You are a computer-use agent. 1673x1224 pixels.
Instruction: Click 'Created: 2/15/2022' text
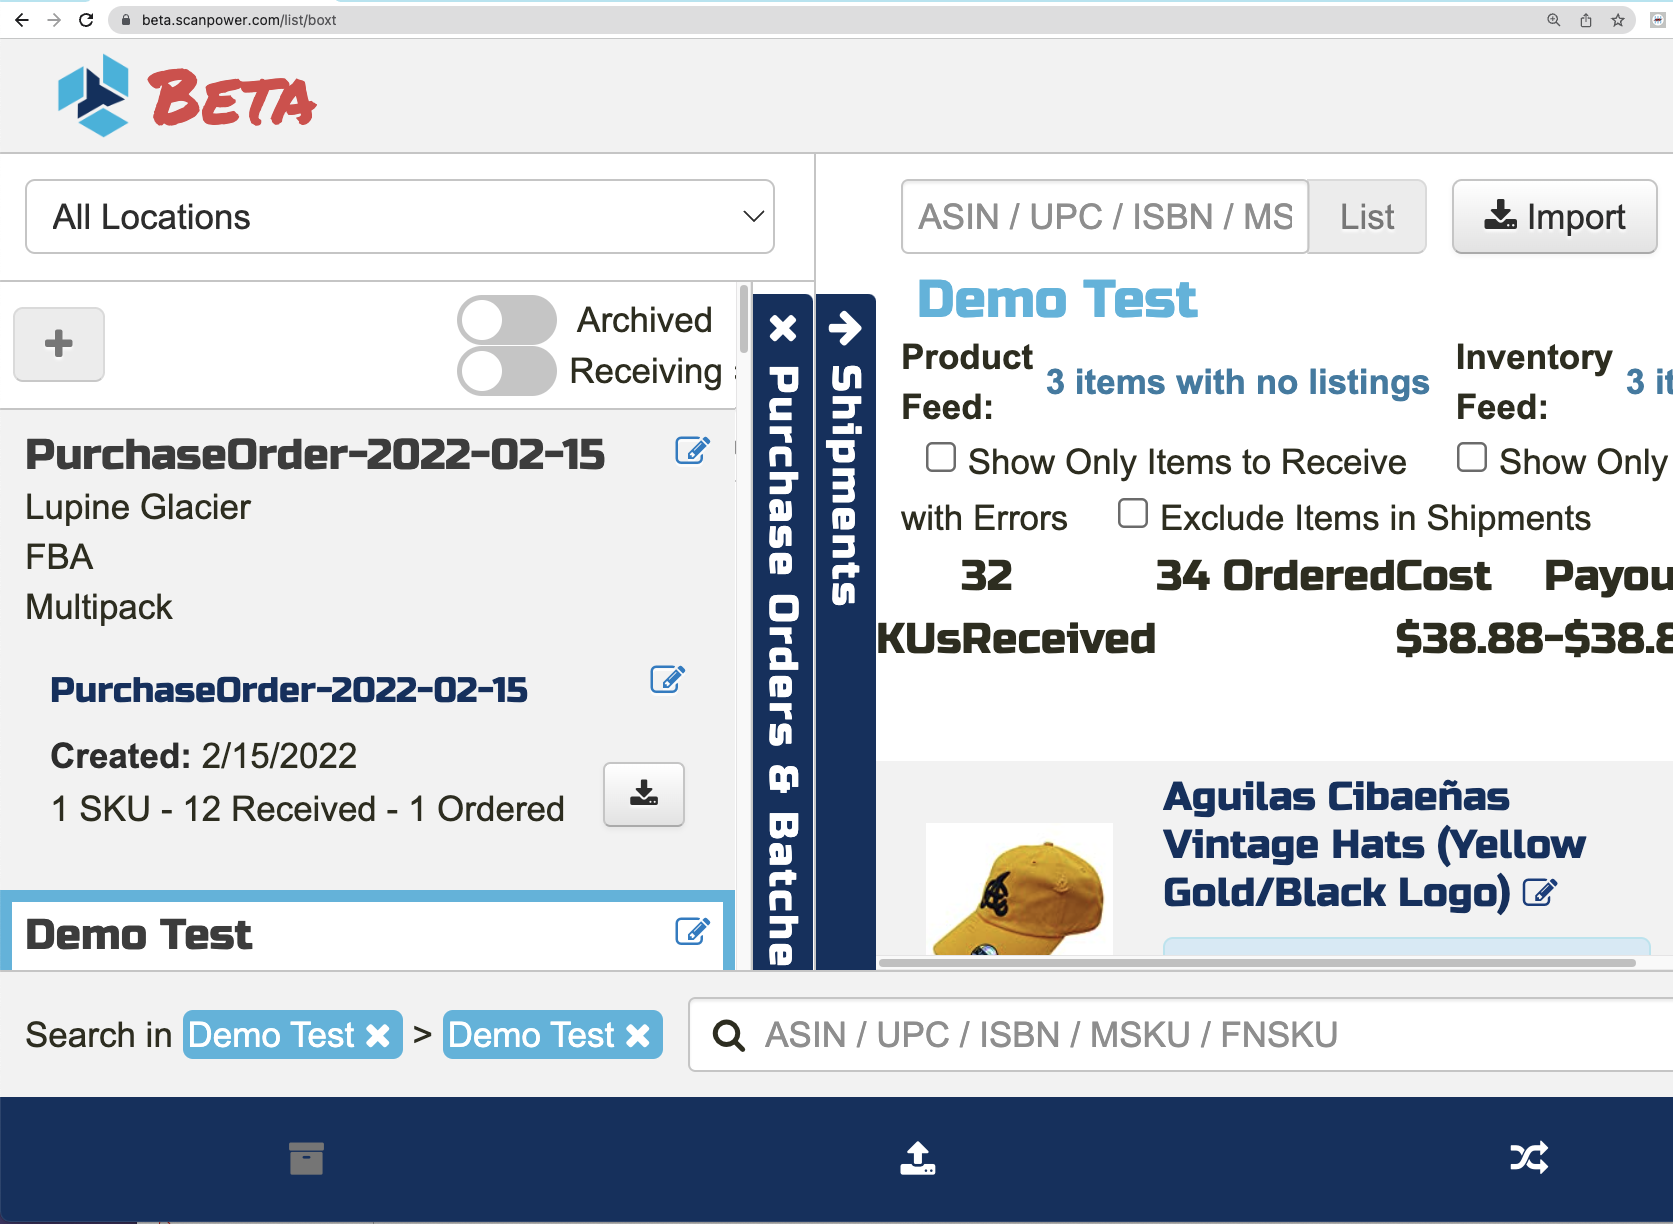(204, 756)
